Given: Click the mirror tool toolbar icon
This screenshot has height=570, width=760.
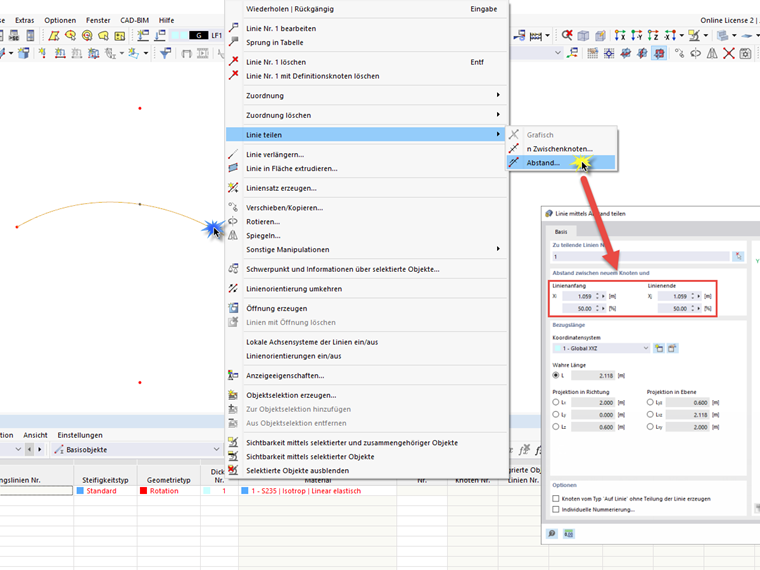Looking at the screenshot, I should click(x=712, y=53).
